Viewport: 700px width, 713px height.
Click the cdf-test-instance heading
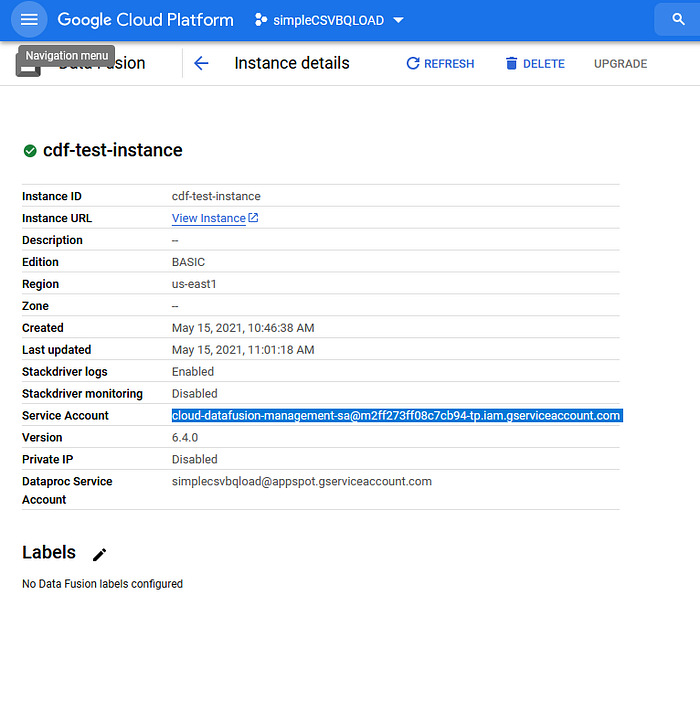[112, 150]
